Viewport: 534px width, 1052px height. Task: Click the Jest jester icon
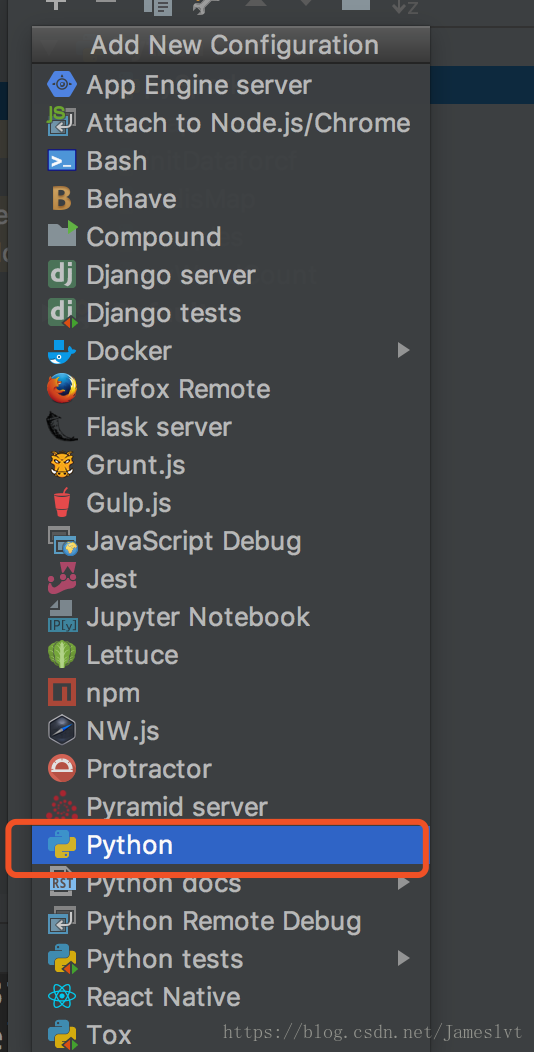click(62, 578)
